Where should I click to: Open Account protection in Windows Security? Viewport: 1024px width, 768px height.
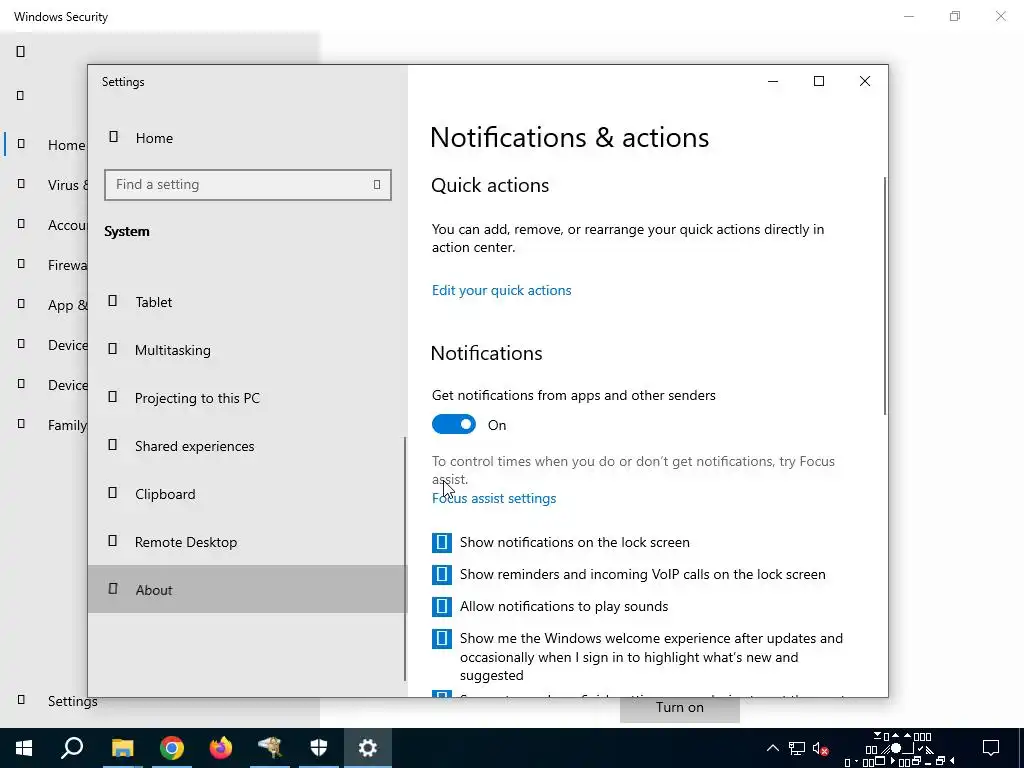pyautogui.click(x=67, y=225)
